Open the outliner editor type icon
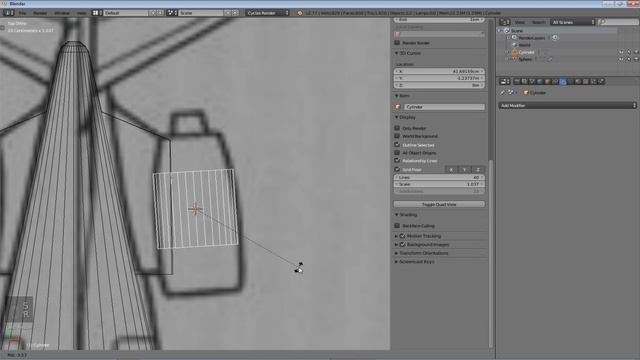This screenshot has height=360, width=640. pyautogui.click(x=505, y=22)
